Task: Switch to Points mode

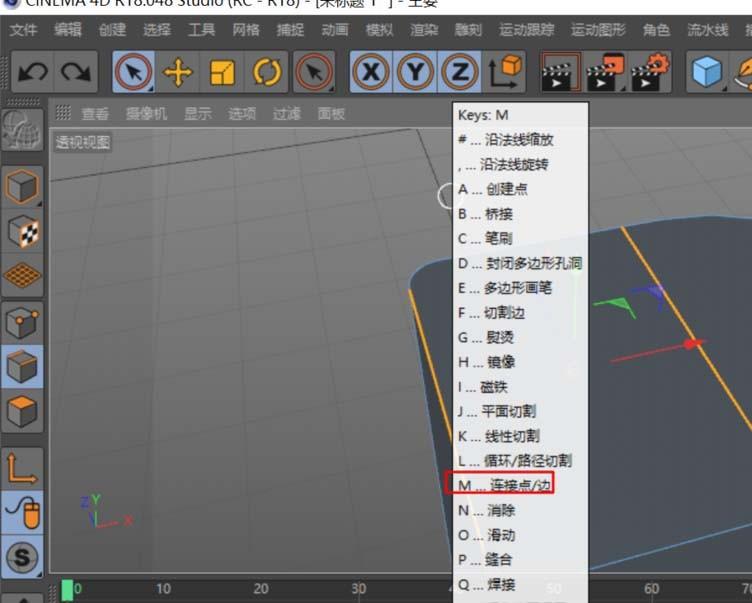Action: [x=22, y=322]
